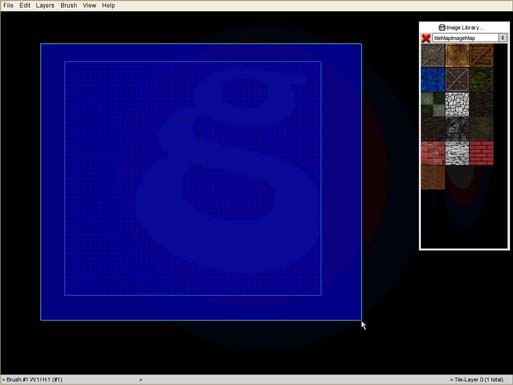The height and width of the screenshot is (385, 513).
Task: Open the Brush menu
Action: pos(69,5)
